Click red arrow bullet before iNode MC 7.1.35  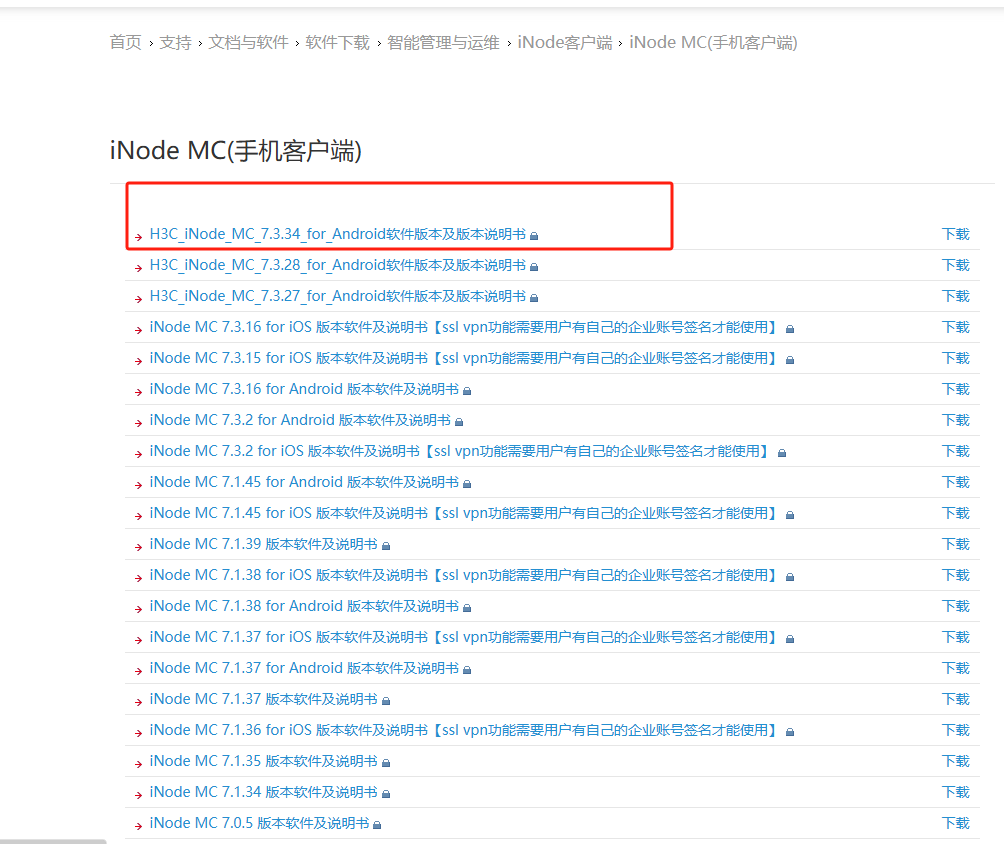pyautogui.click(x=138, y=764)
